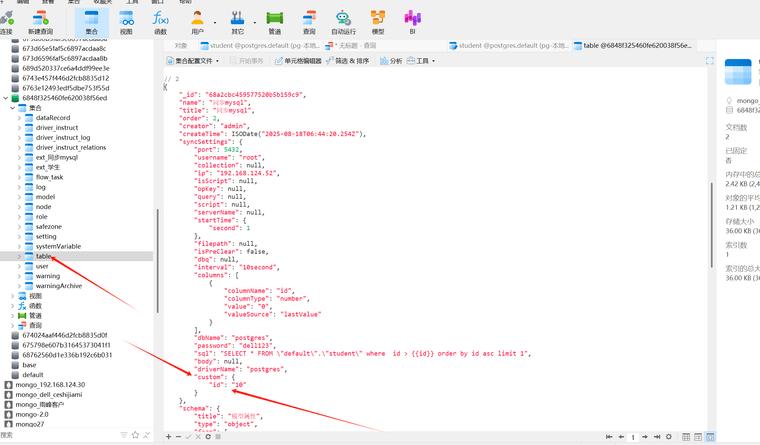Open the 视图 view toolbar button
Image resolution: width=760 pixels, height=445 pixels.
pyautogui.click(x=126, y=23)
